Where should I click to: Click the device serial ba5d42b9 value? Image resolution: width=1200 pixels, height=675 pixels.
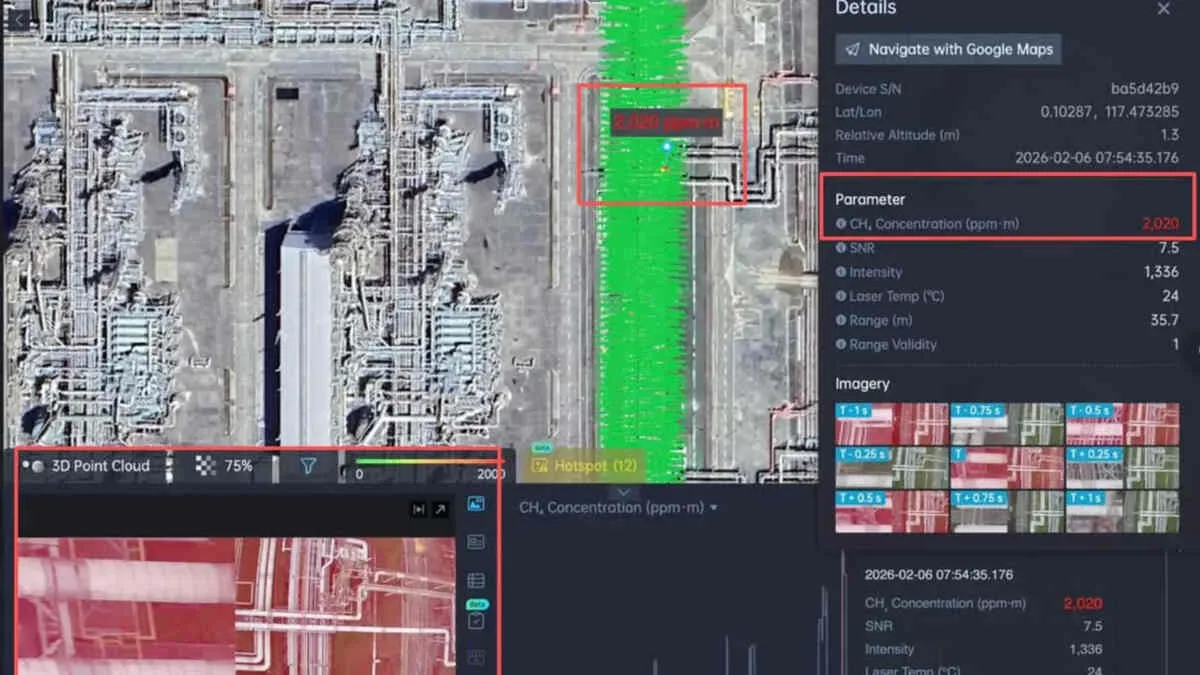[x=1144, y=89]
